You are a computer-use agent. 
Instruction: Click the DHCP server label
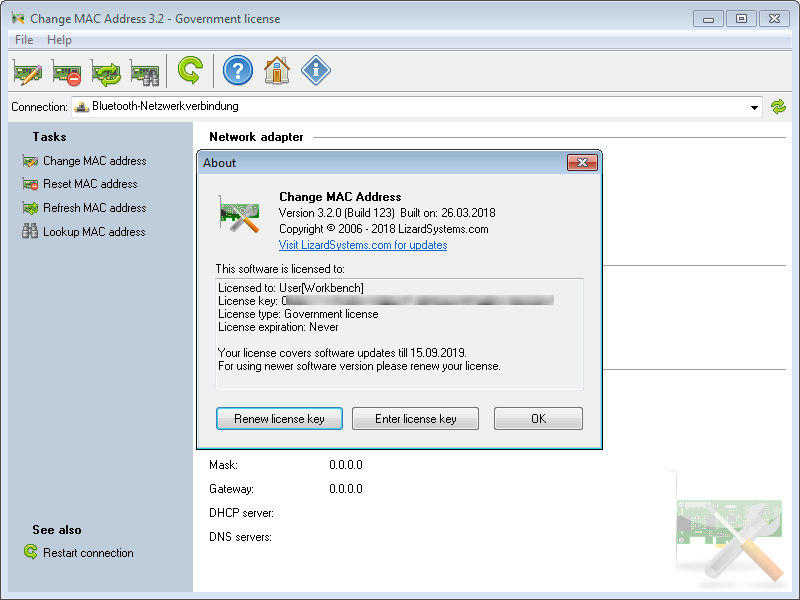[241, 513]
